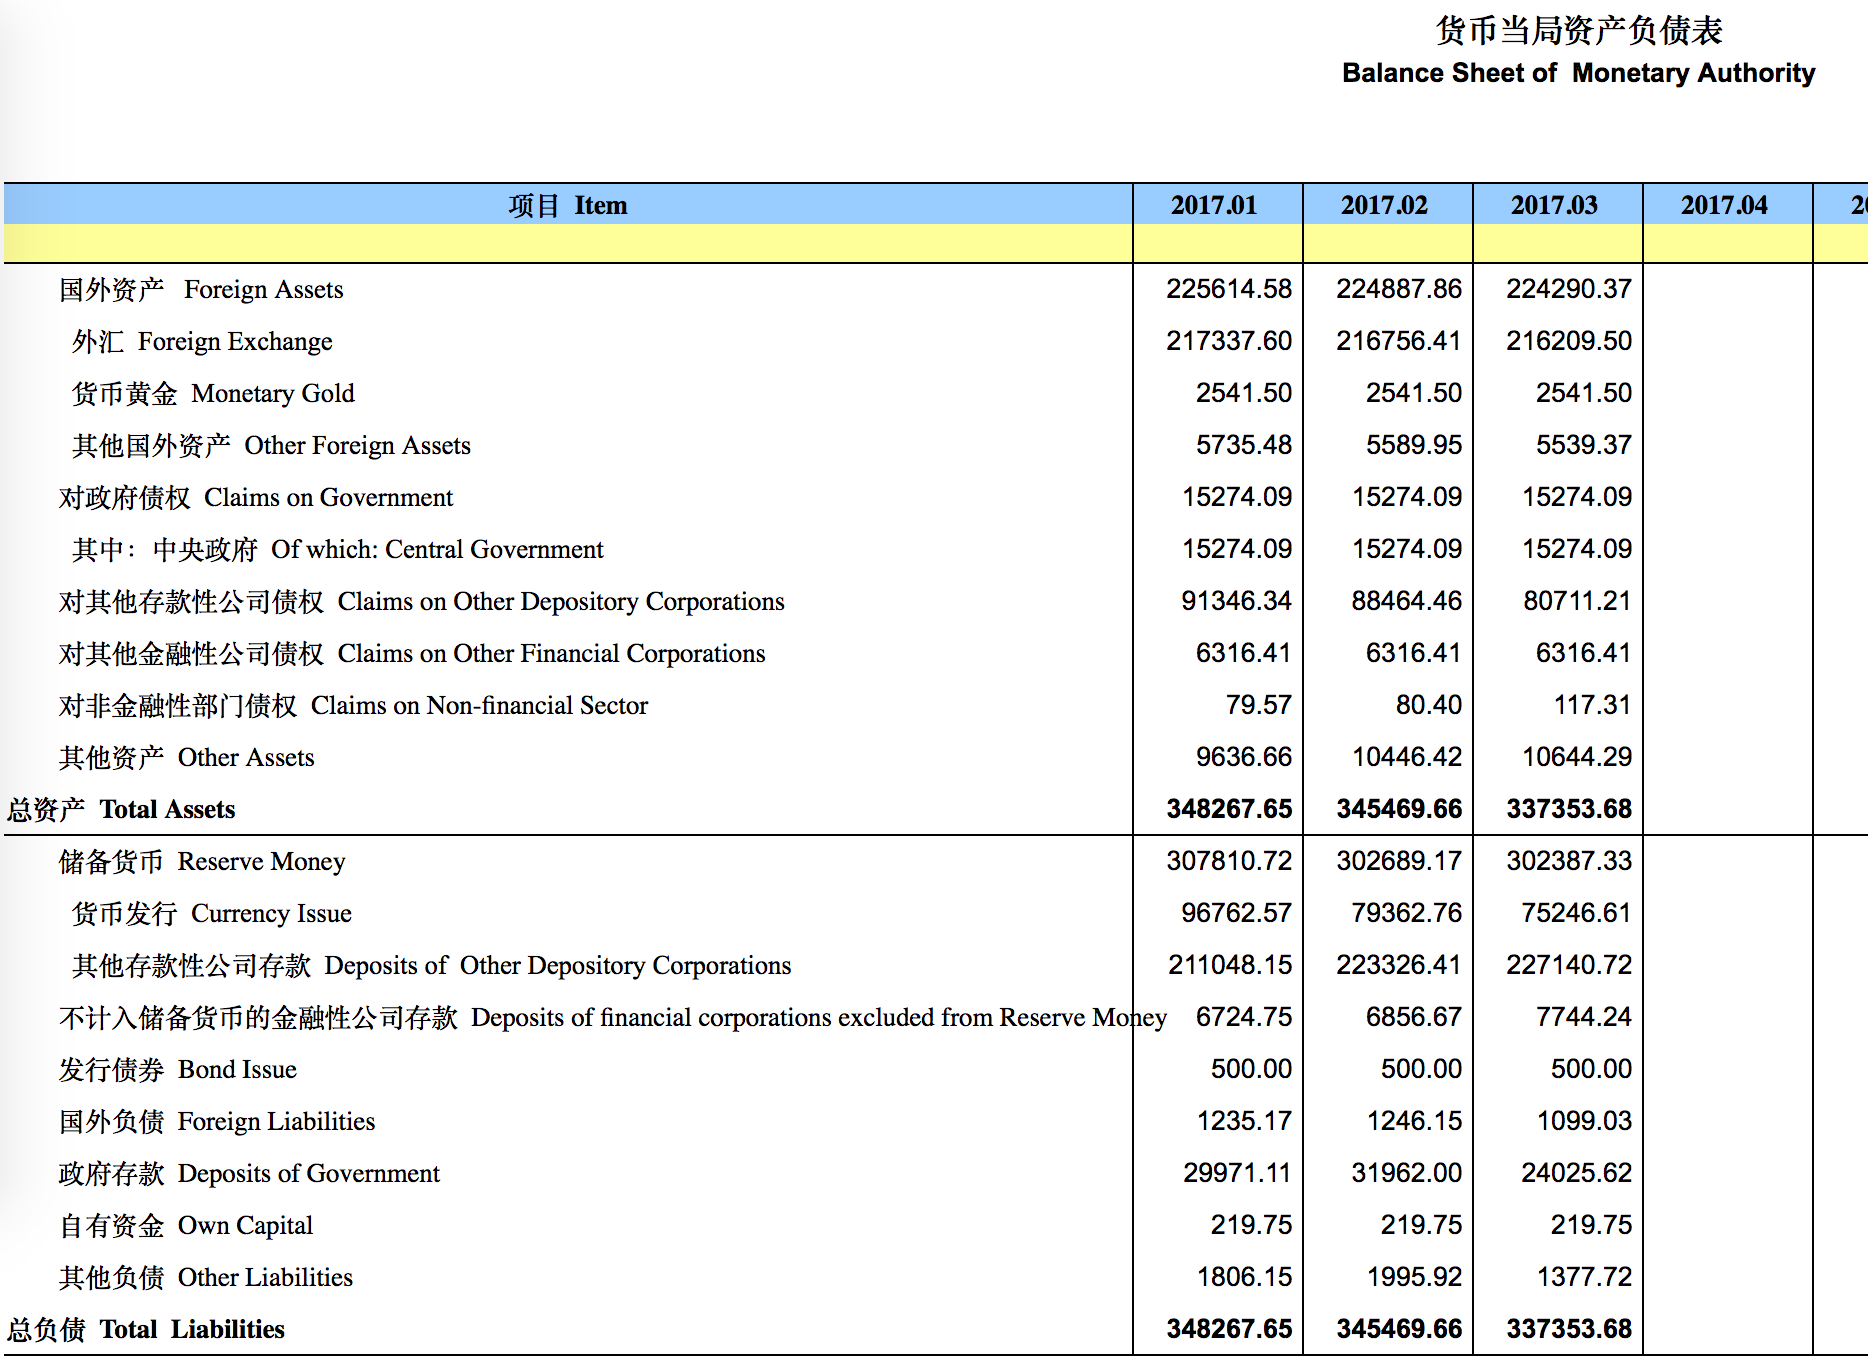Select the 'Claims on Government' row label
This screenshot has width=1868, height=1364.
256,497
